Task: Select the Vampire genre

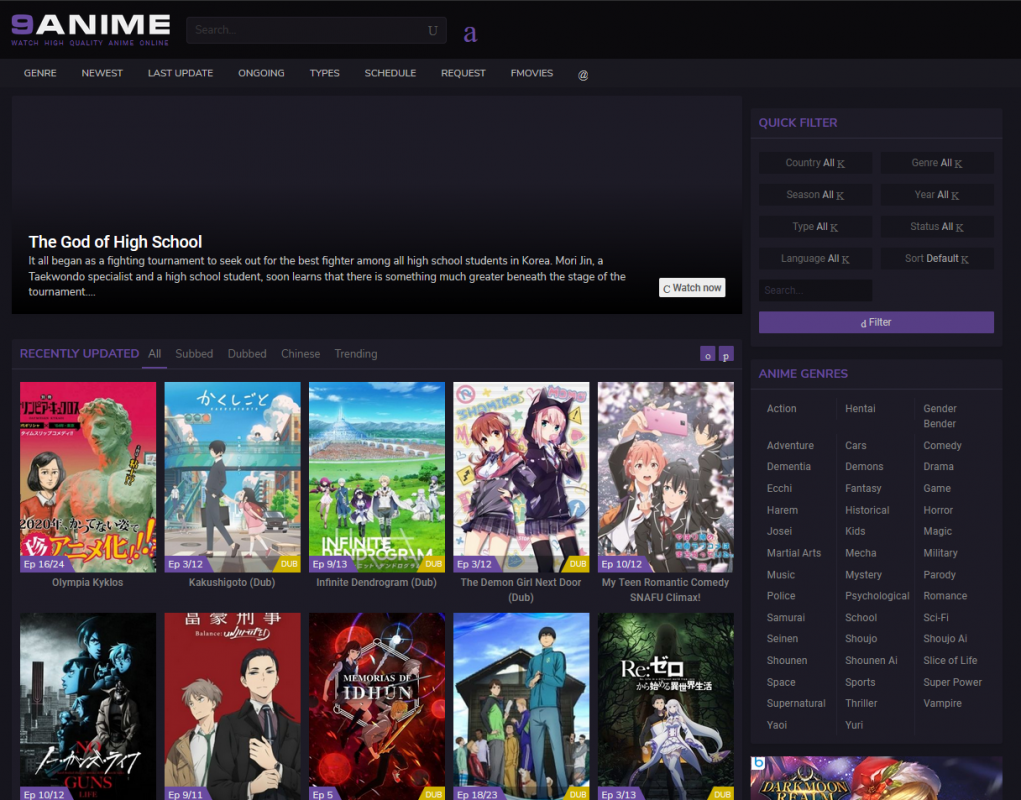Action: 942,704
